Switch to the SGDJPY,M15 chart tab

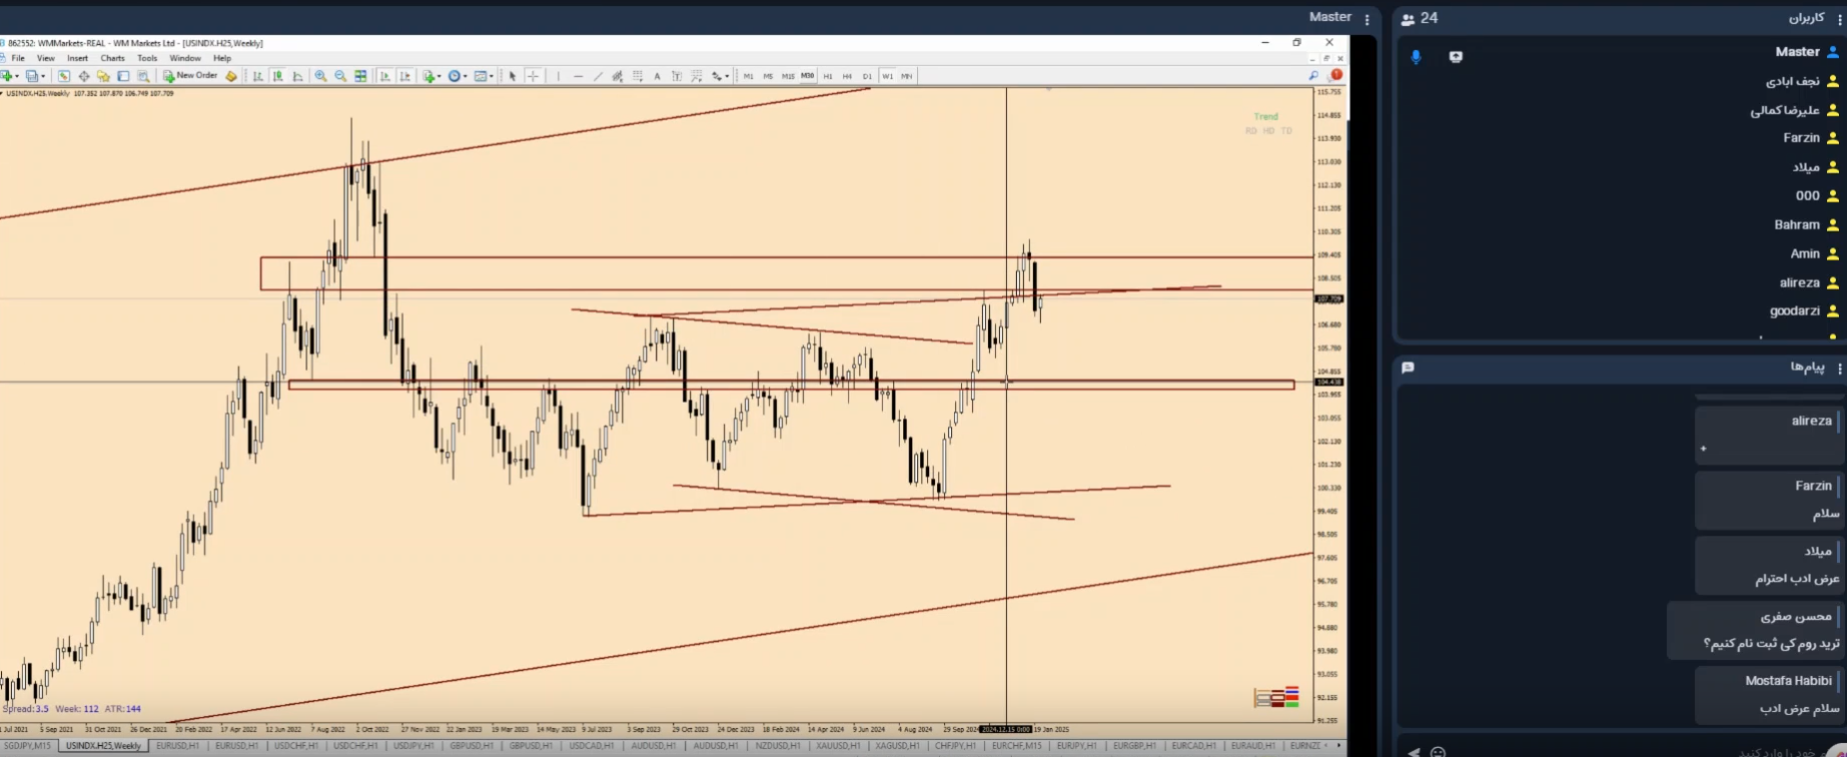27,746
